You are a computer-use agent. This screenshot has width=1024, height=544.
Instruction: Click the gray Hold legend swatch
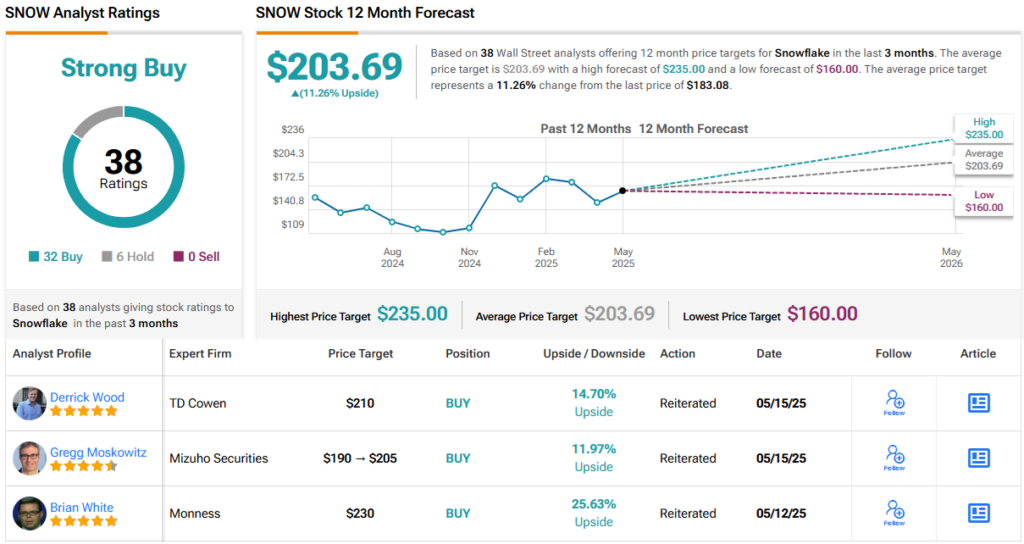[x=107, y=256]
